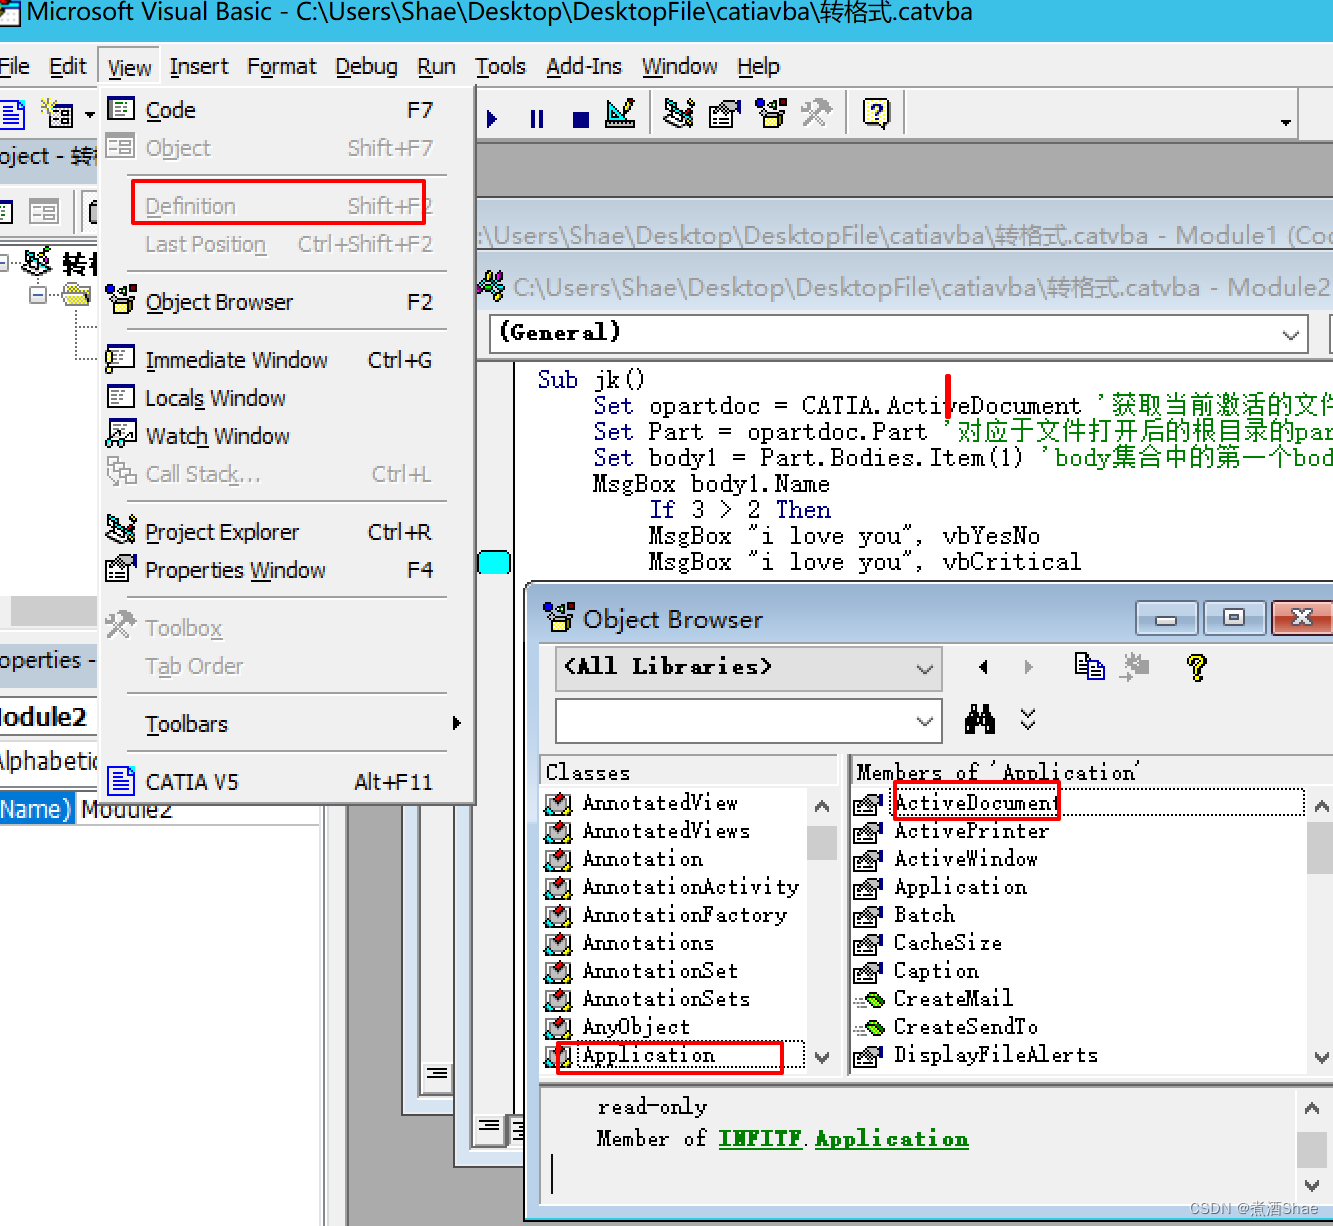The image size is (1333, 1226).
Task: Select ActivePrinter in the Members list
Action: [x=971, y=831]
